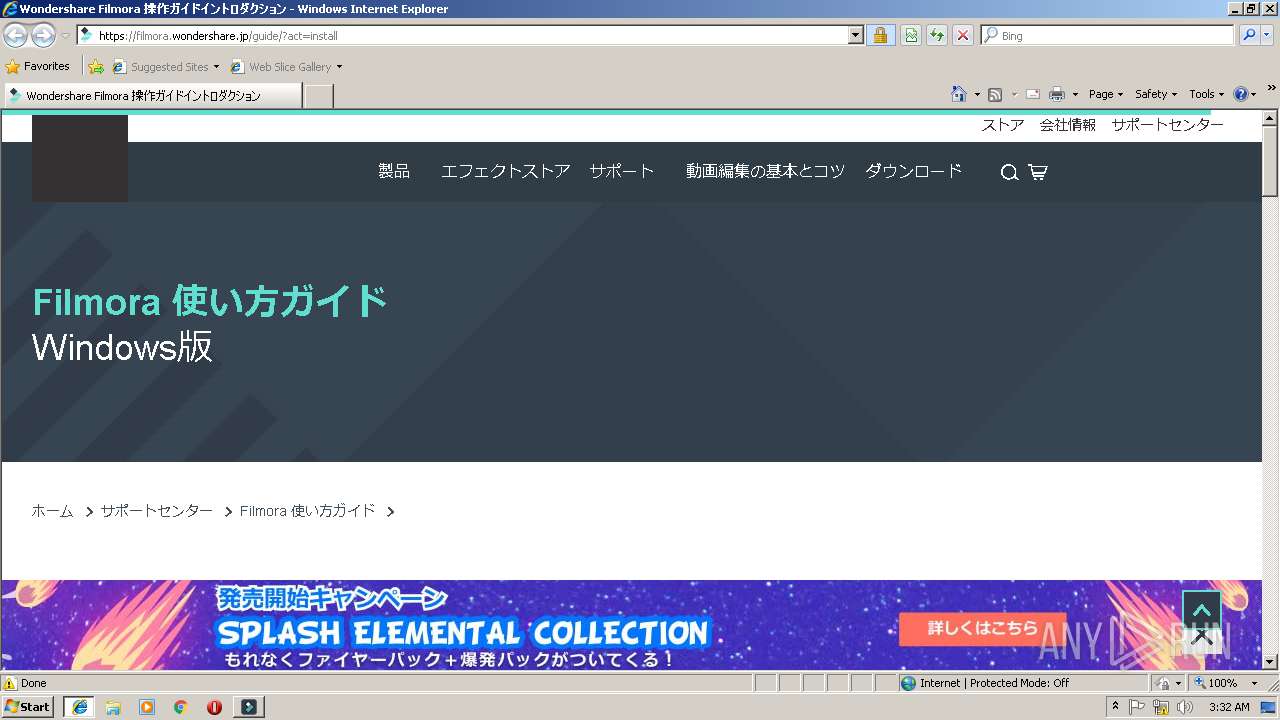The image size is (1280, 720).
Task: Show hidden system tray icons arrow
Action: coord(1115,706)
